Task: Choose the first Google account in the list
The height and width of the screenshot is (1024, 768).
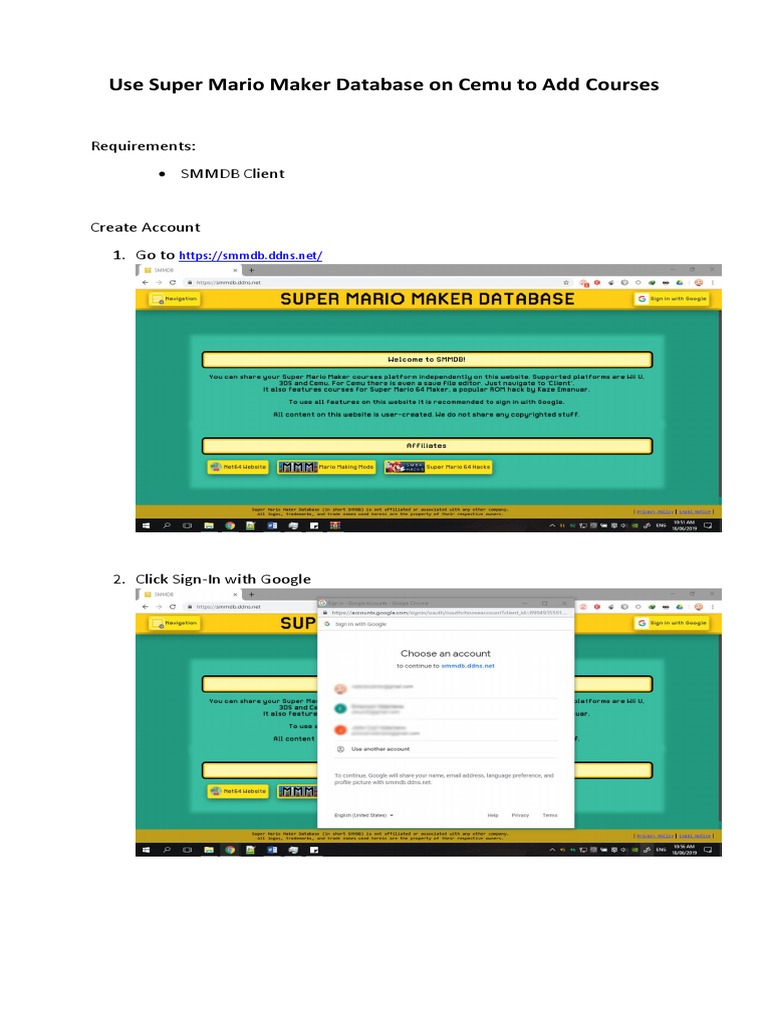Action: coord(445,688)
